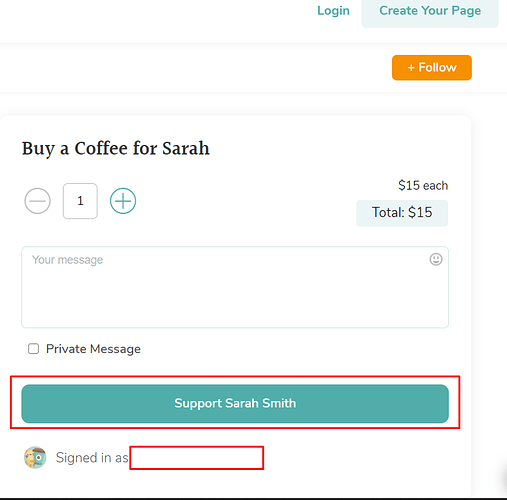The width and height of the screenshot is (507, 500).
Task: Click the Total: $15 badge
Action: 402,213
